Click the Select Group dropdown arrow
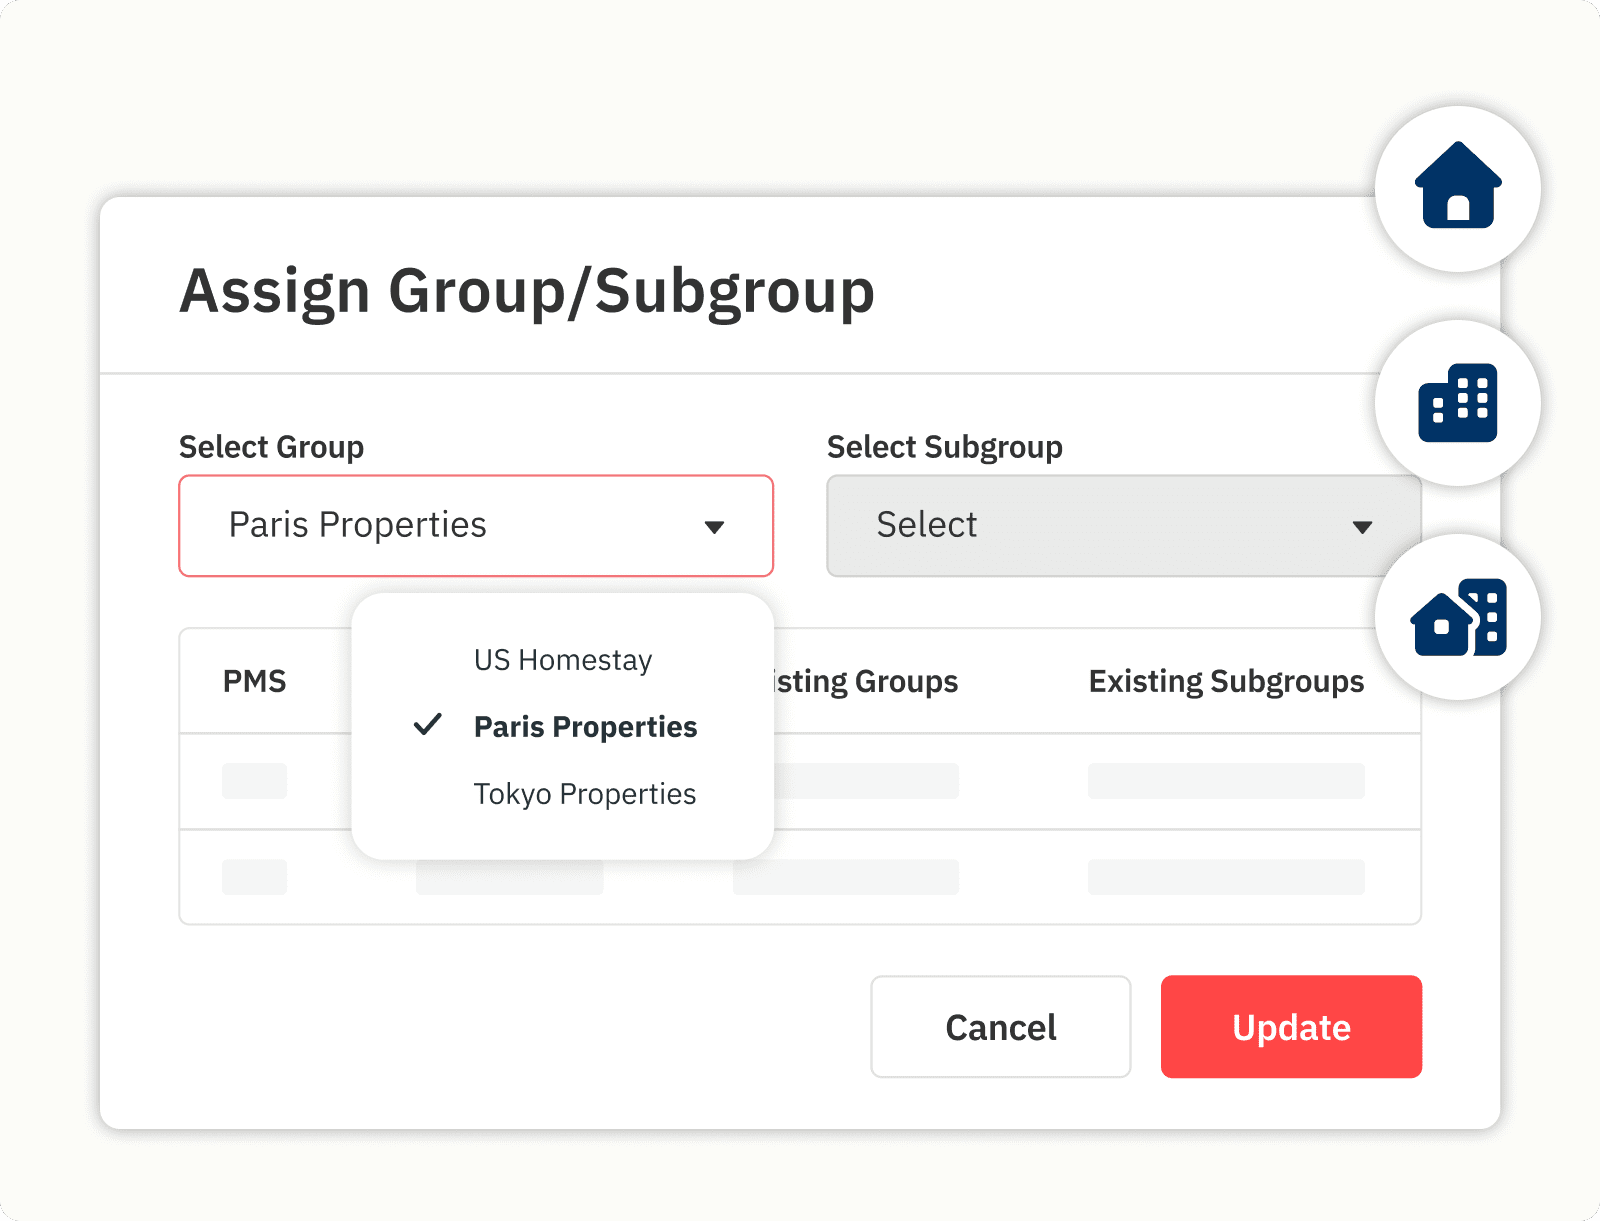Screen dimensions: 1600x1221 pos(714,527)
